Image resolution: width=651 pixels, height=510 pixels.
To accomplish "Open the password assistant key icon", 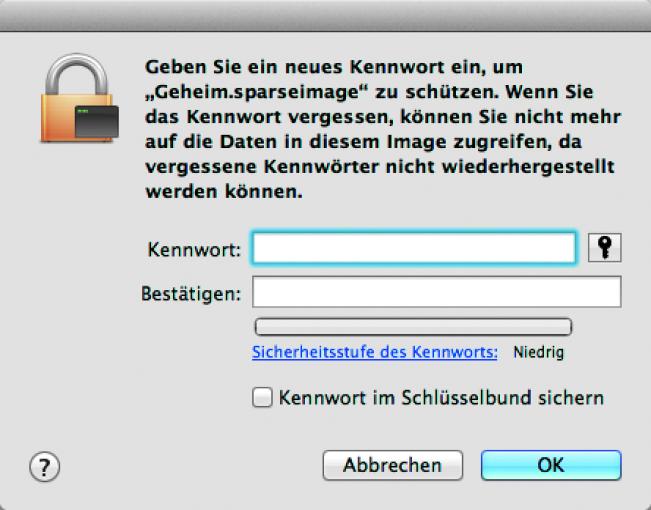I will tap(604, 248).
